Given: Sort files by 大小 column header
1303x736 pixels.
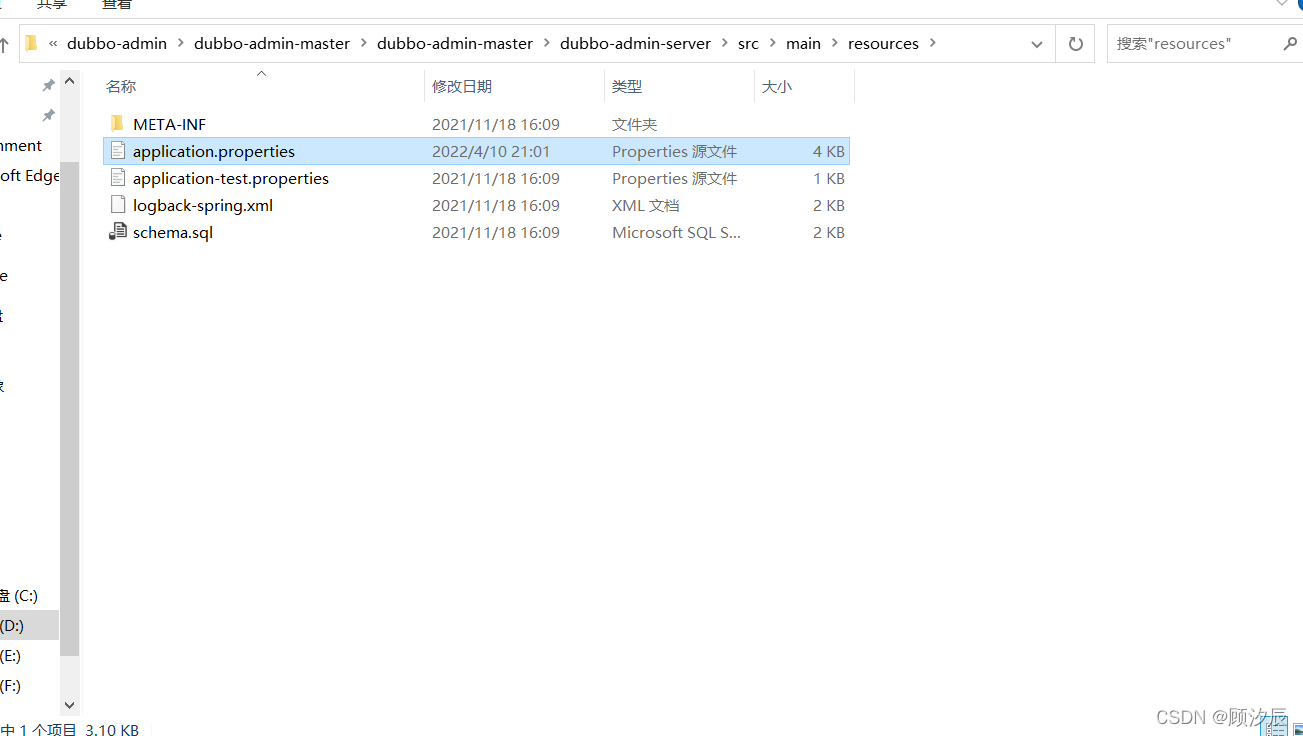Looking at the screenshot, I should (777, 87).
